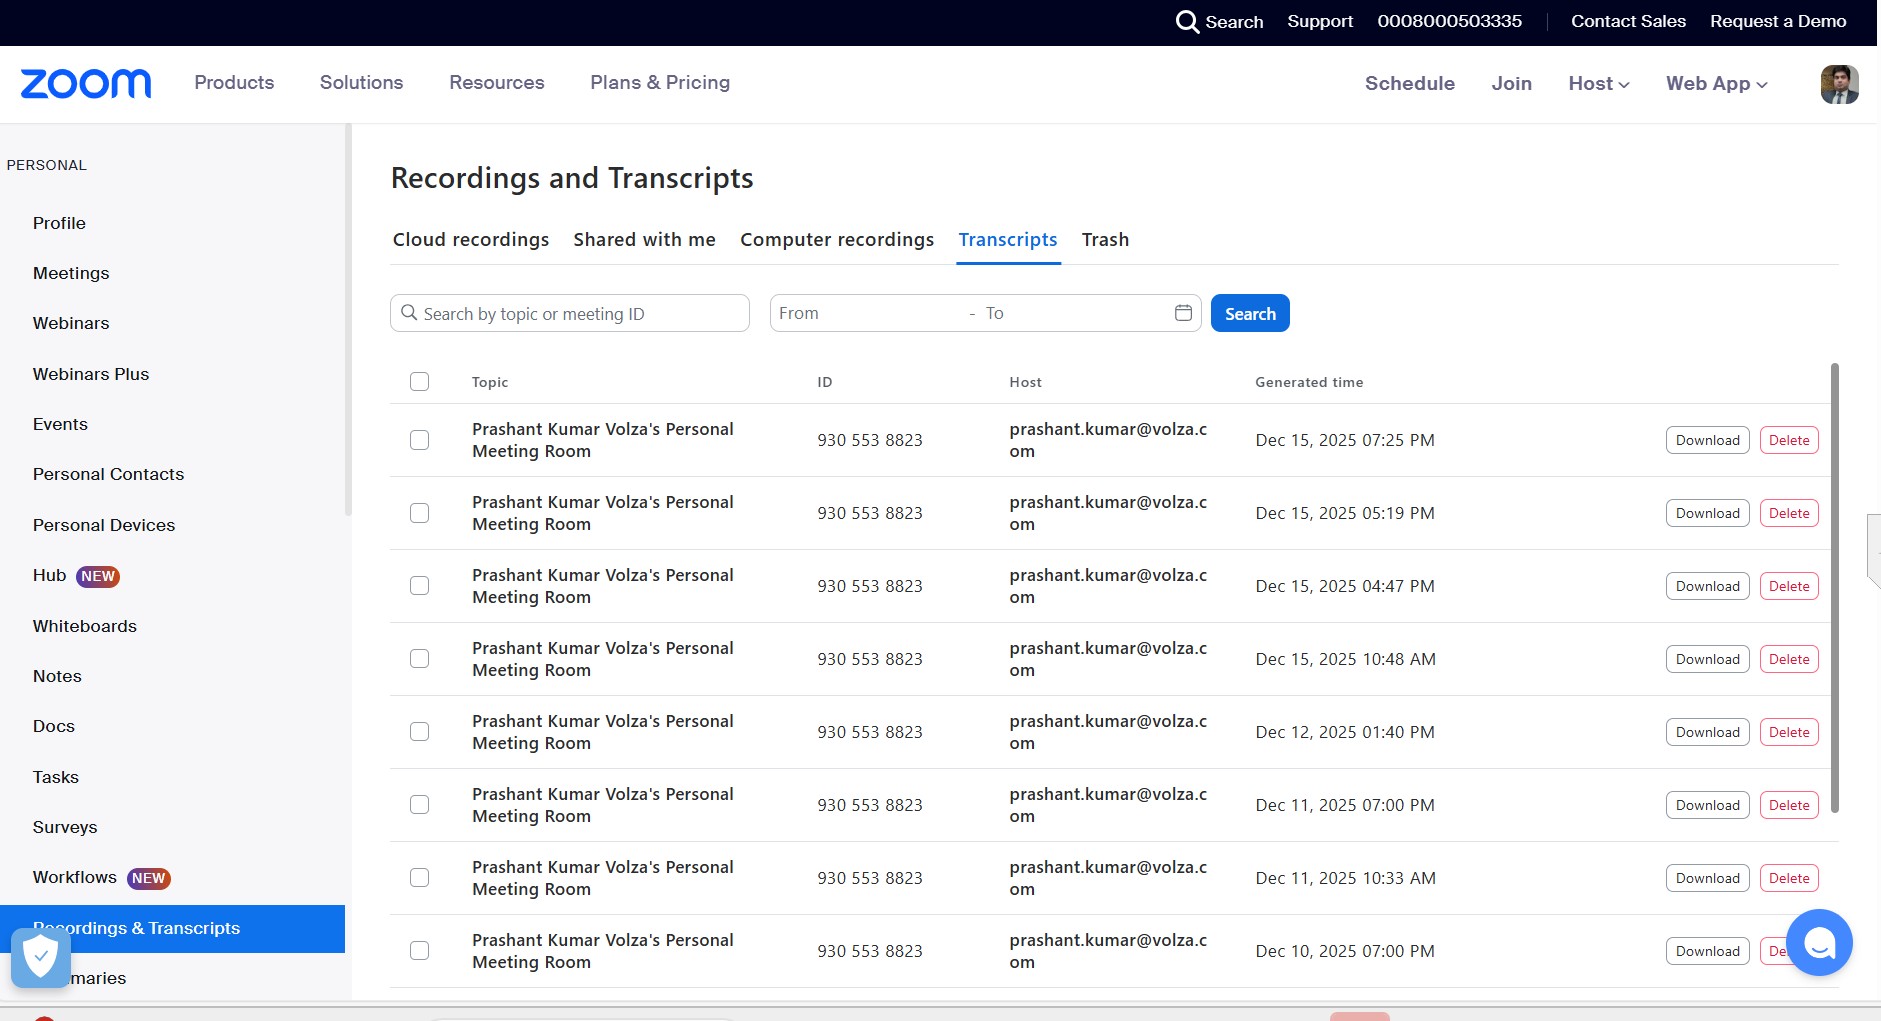Click the transcript list vertical scrollbar
Viewport: 1881px width, 1021px height.
tap(1835, 588)
